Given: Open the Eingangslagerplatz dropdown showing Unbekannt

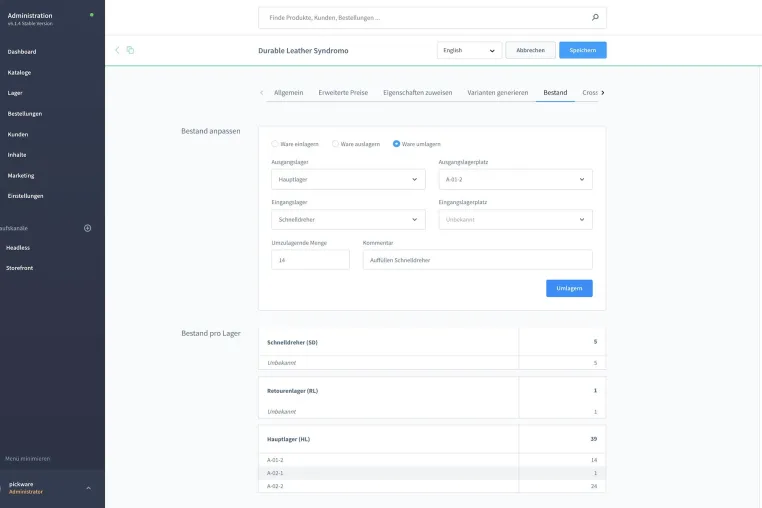Looking at the screenshot, I should click(x=516, y=220).
